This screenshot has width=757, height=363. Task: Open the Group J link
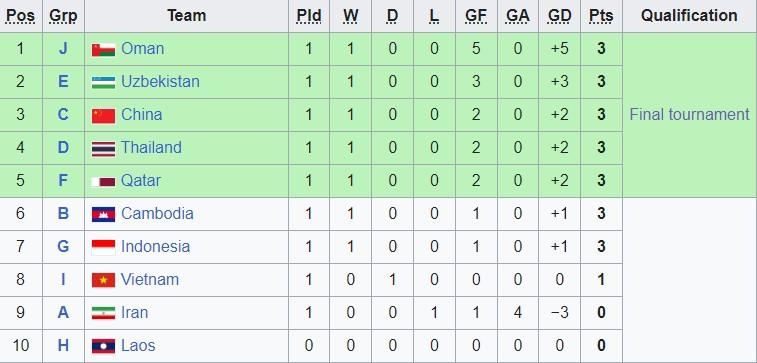[63, 49]
